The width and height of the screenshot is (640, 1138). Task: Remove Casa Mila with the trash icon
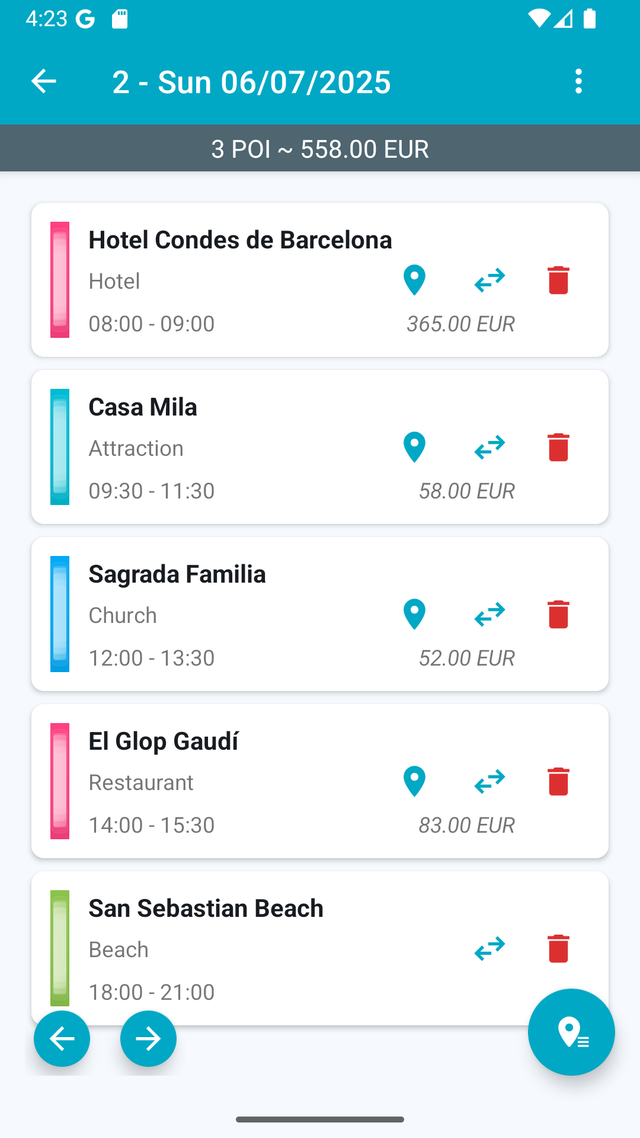558,447
